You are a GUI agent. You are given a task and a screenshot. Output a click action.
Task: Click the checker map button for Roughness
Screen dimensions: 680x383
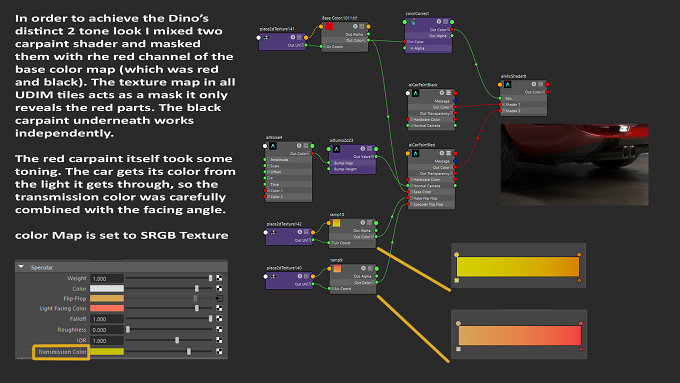tap(219, 330)
